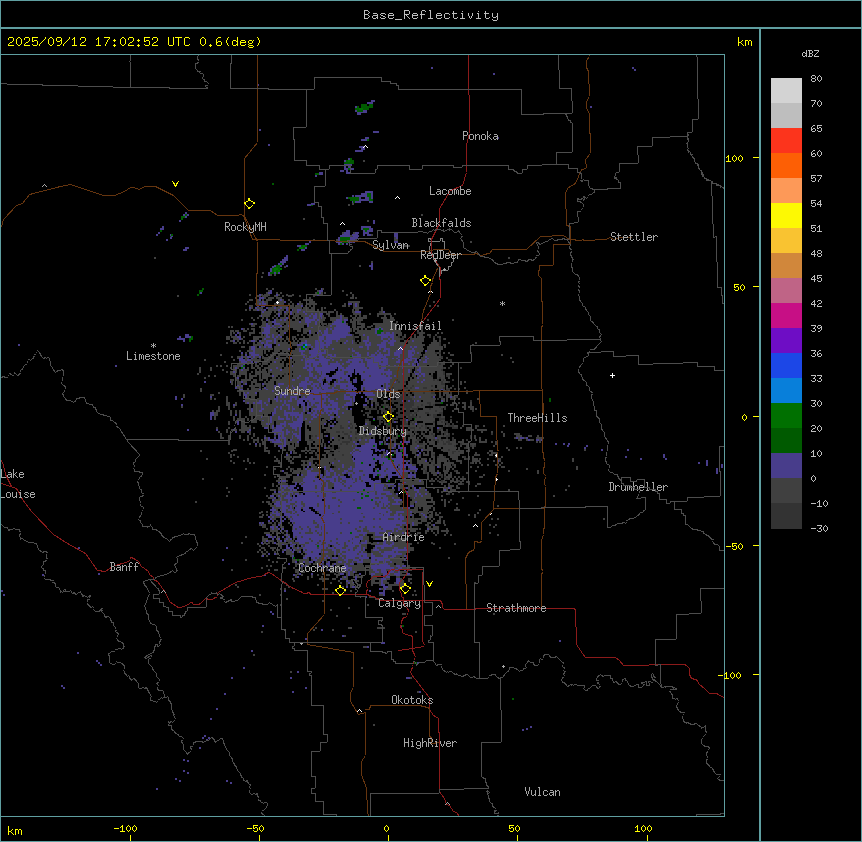
Task: Click the Vulcan city label
Action: click(543, 792)
